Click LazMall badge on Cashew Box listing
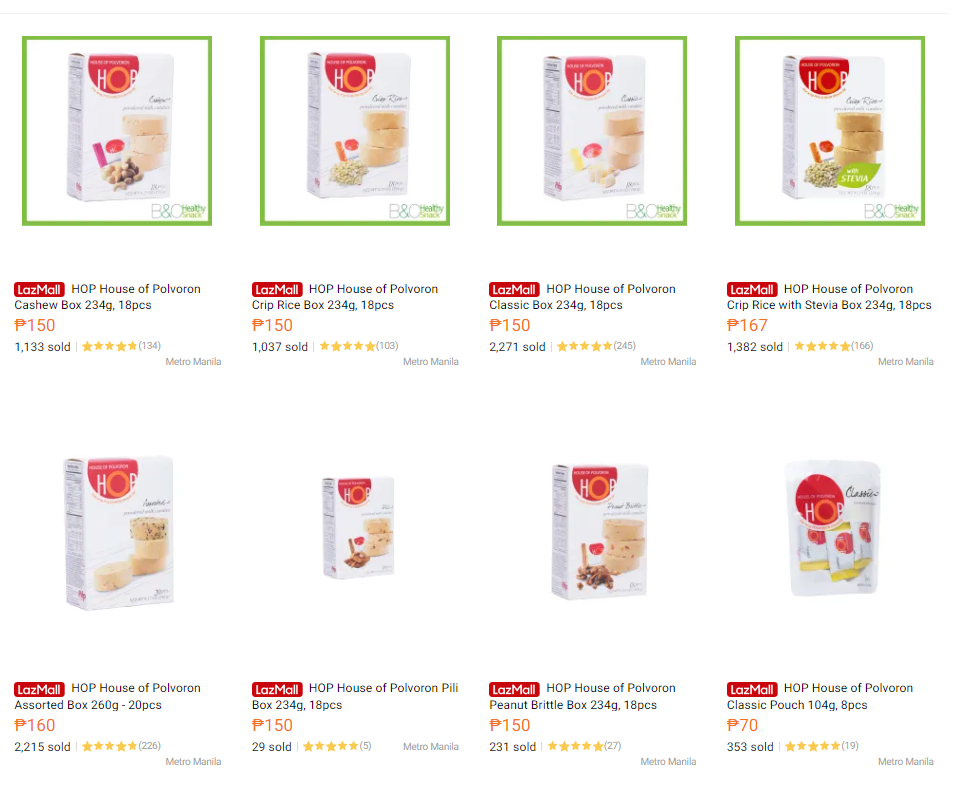This screenshot has height=793, width=961. [x=39, y=289]
